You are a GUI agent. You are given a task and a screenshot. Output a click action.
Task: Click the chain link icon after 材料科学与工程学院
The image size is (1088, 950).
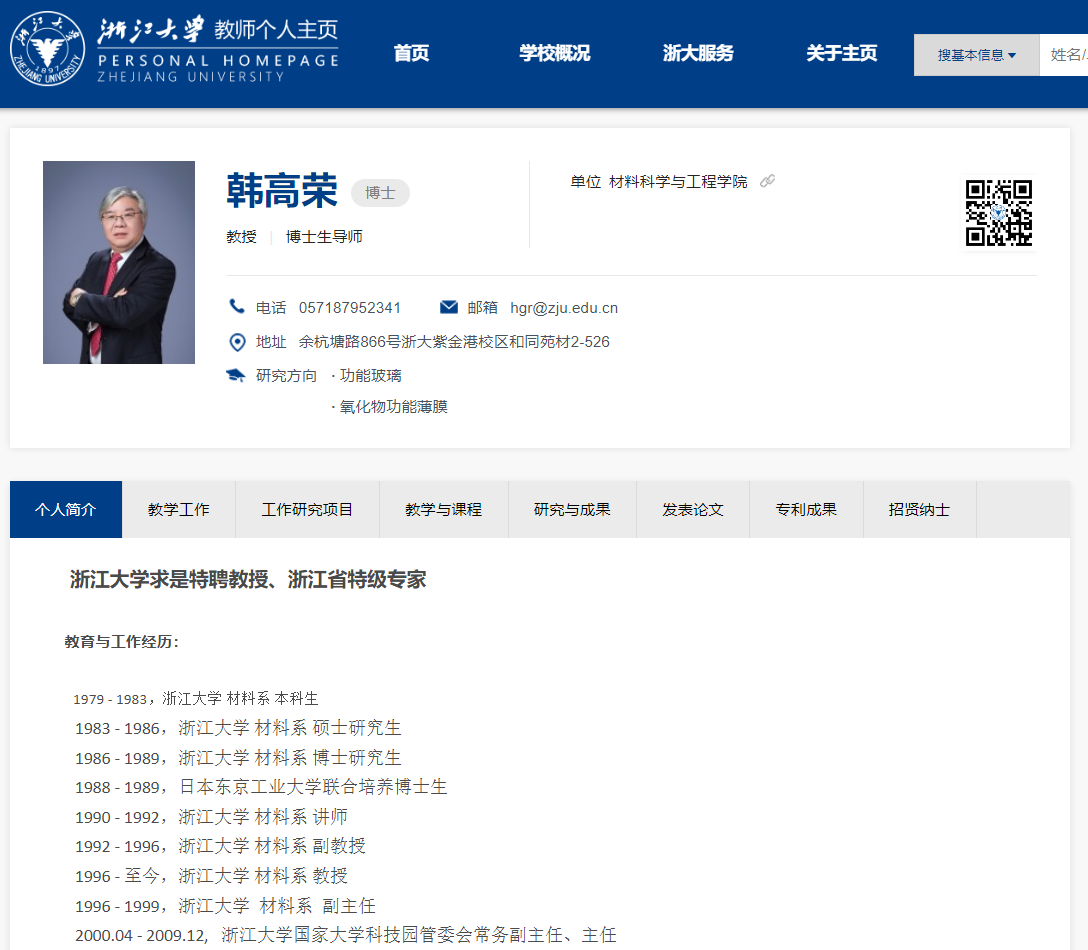pyautogui.click(x=767, y=181)
